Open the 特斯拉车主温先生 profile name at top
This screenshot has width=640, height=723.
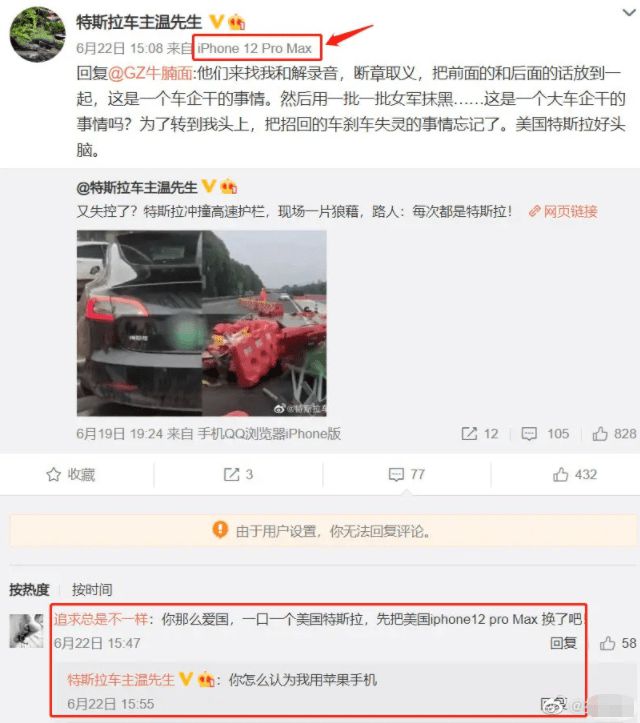[x=139, y=22]
